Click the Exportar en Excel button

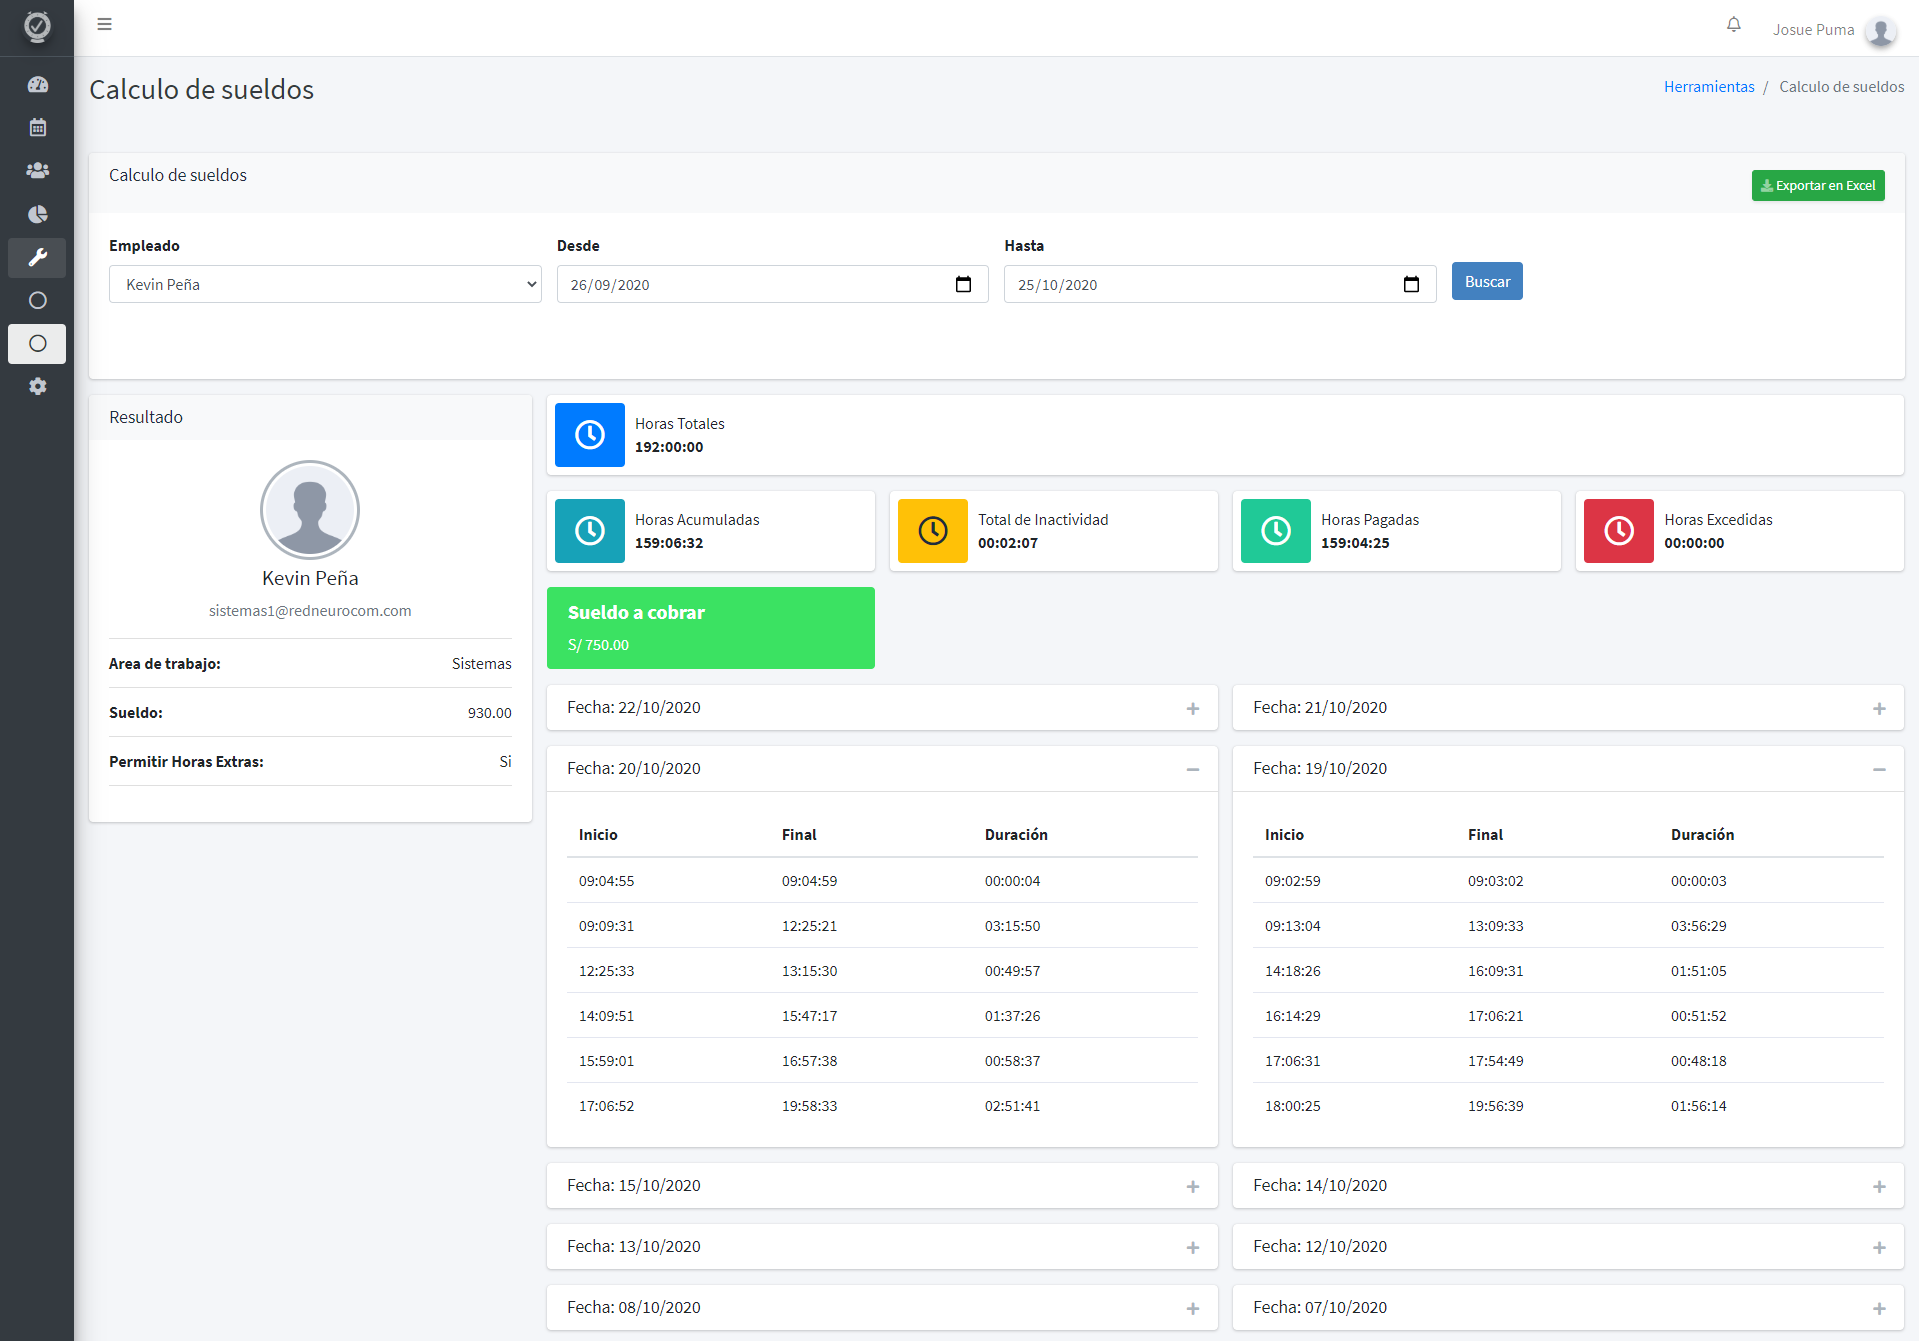1818,185
